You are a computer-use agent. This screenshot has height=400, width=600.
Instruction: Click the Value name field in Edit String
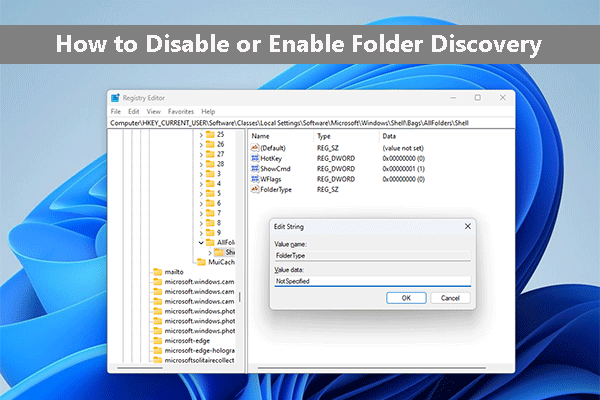pyautogui.click(x=372, y=256)
